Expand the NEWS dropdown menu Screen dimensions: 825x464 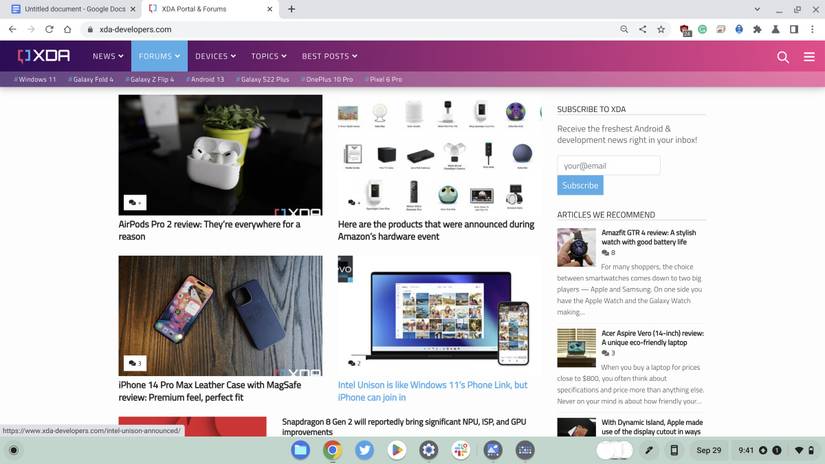click(x=108, y=56)
